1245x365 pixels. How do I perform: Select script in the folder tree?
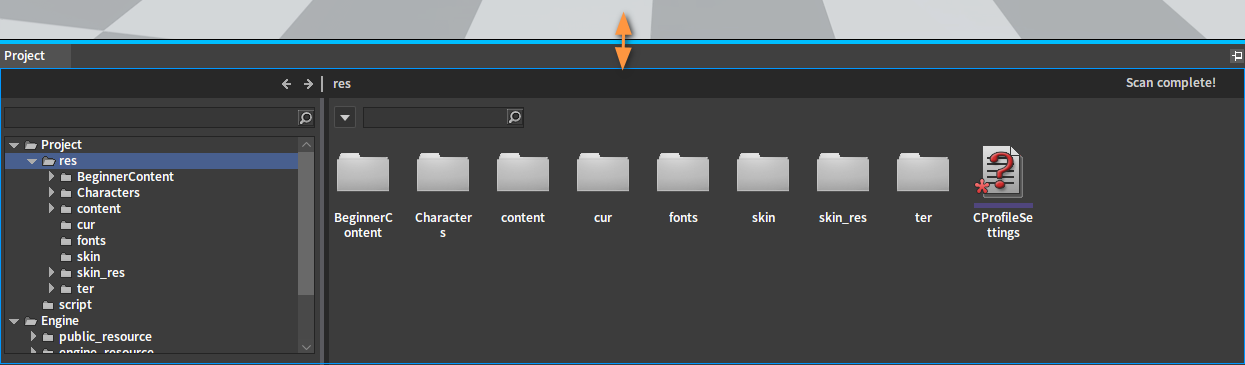75,305
